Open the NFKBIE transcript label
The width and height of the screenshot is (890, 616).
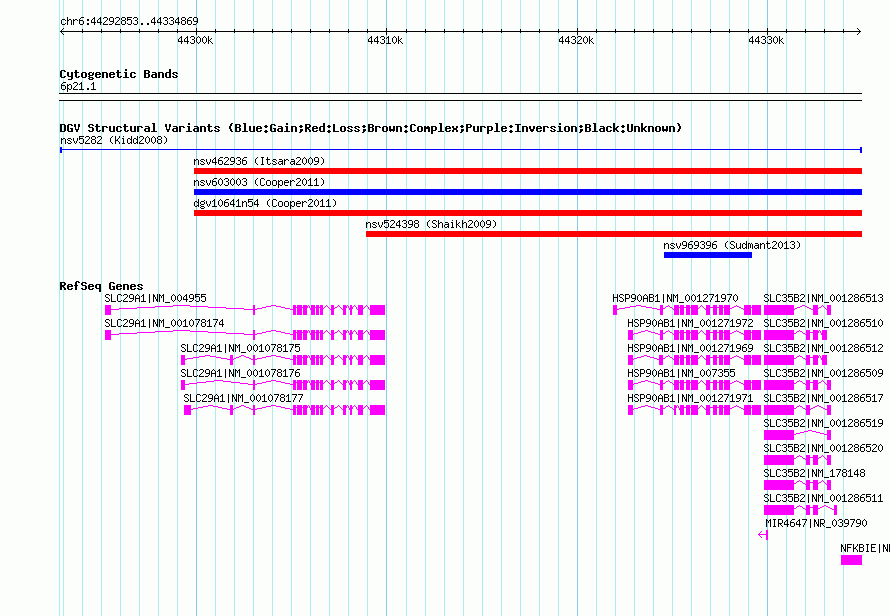(865, 548)
